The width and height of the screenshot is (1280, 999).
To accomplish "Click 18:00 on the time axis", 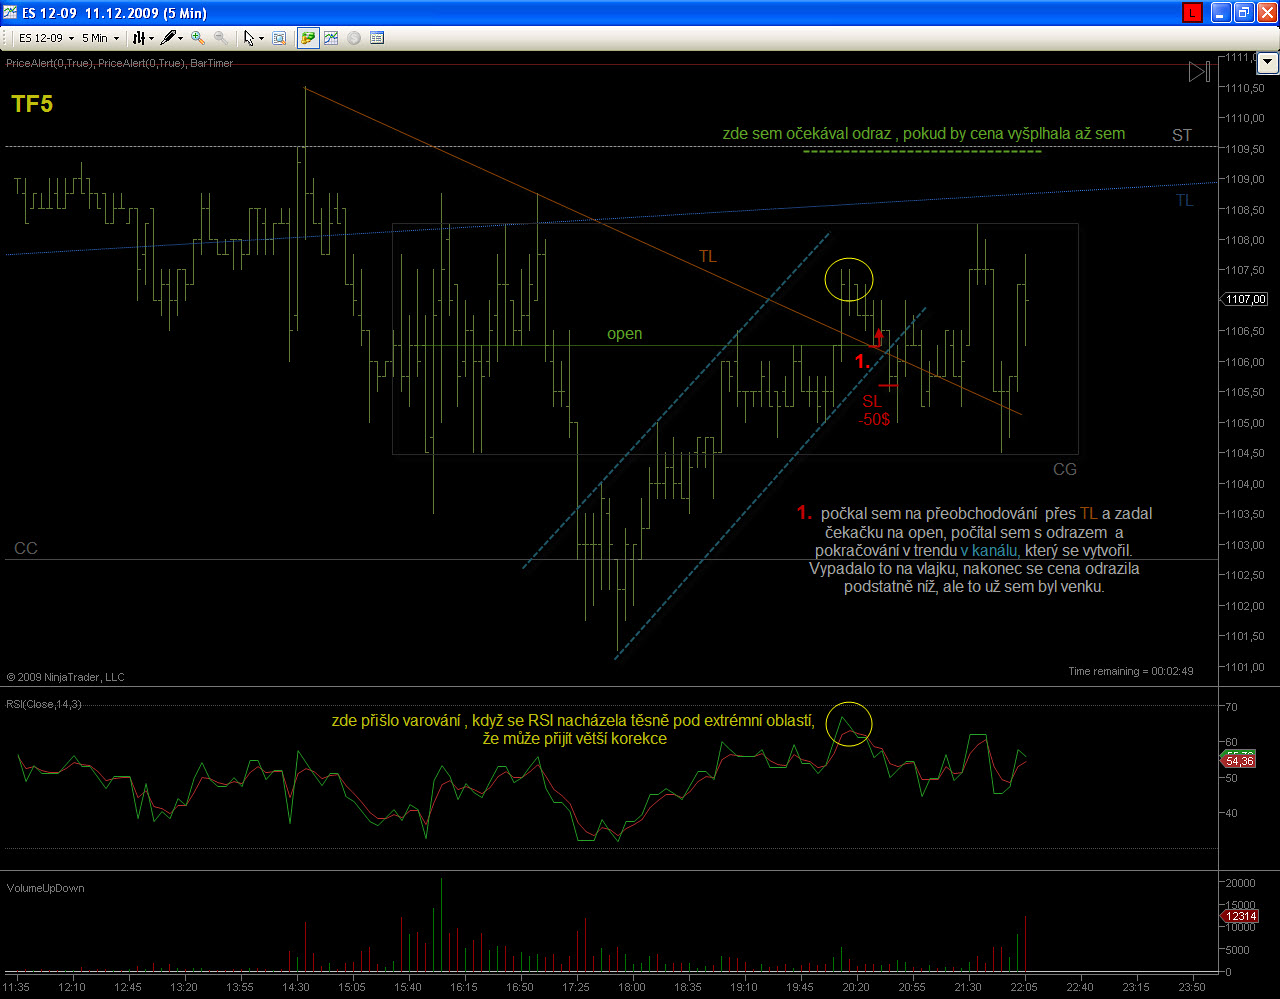I will pos(631,987).
